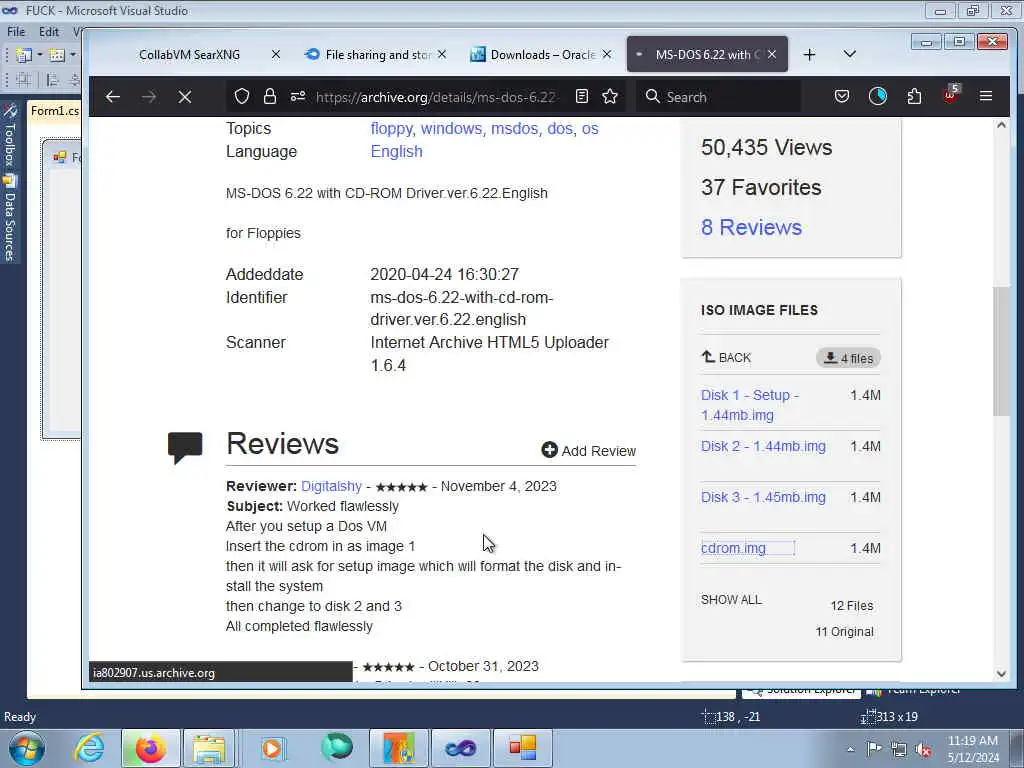Download all via the 4 files button
Viewport: 1024px width, 768px height.
(x=848, y=358)
